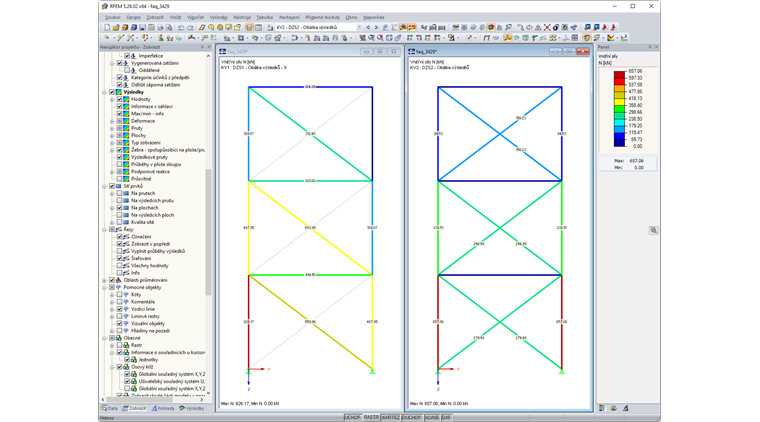Click the red 657.06 color swatch in legend

[619, 75]
